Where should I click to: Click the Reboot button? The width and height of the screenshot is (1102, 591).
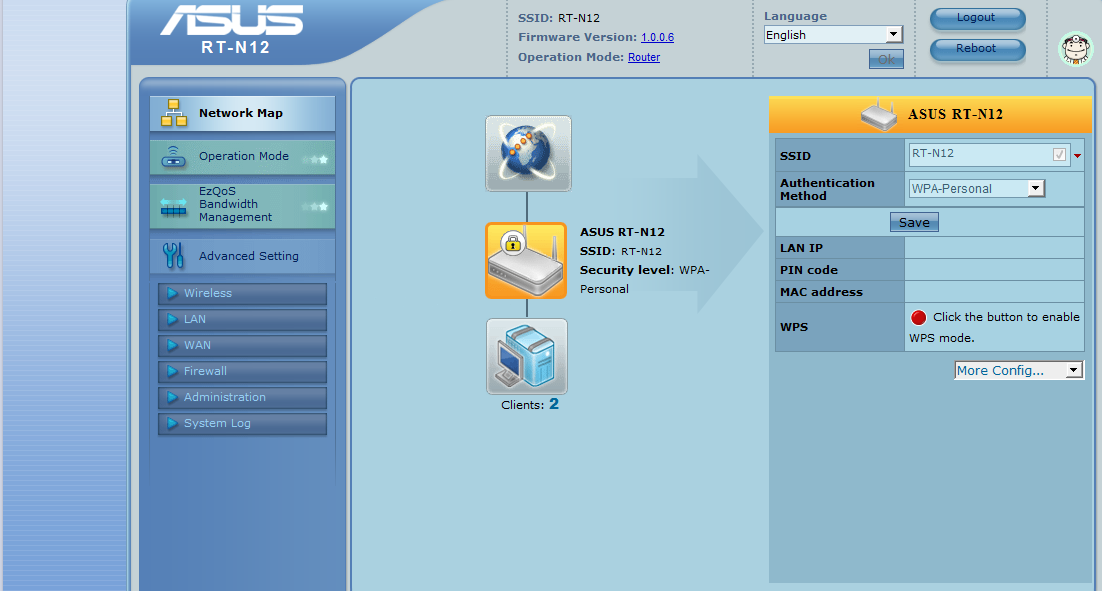pos(978,50)
